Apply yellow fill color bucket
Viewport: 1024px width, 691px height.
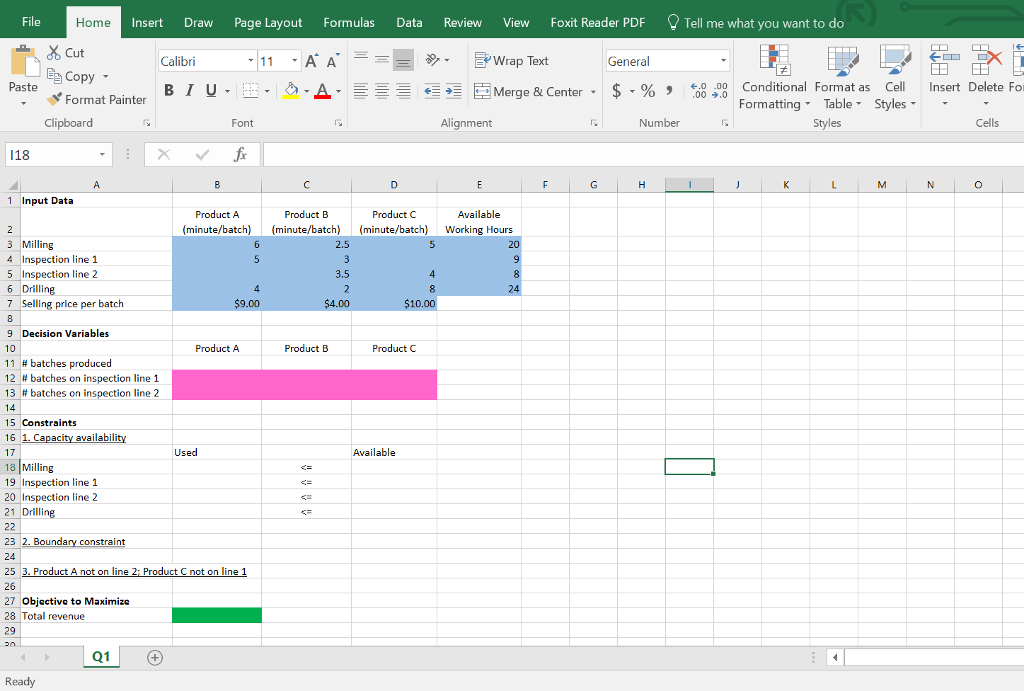point(291,91)
